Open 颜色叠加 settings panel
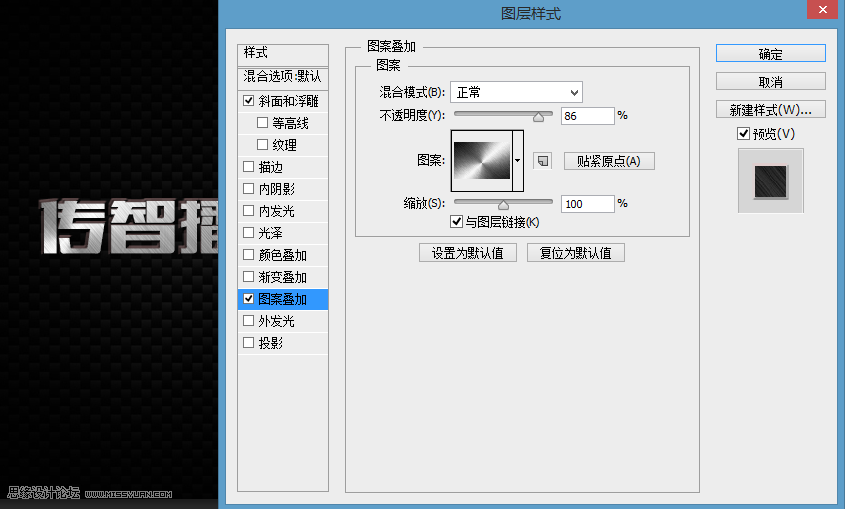Viewport: 845px width, 509px height. pos(282,255)
